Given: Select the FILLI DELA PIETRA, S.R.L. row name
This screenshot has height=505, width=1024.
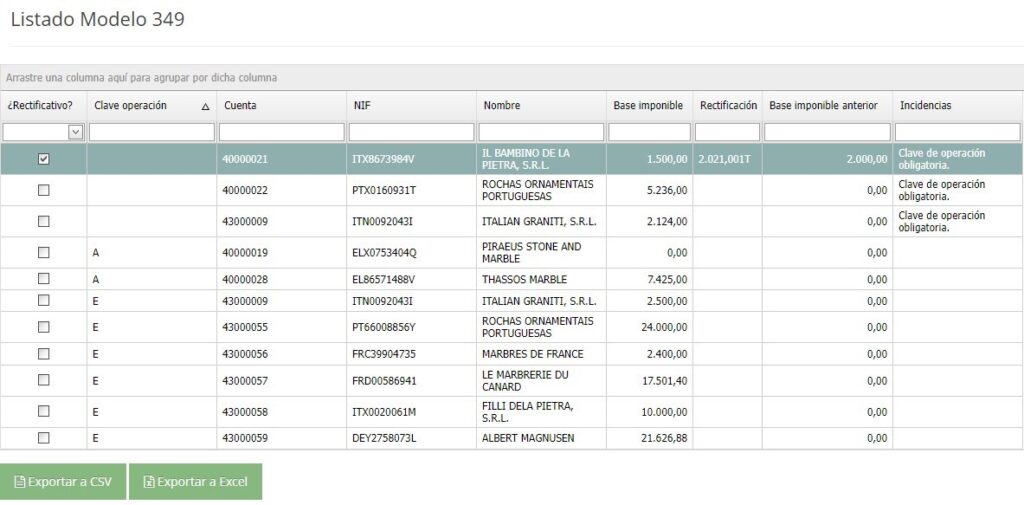Looking at the screenshot, I should pos(527,412).
